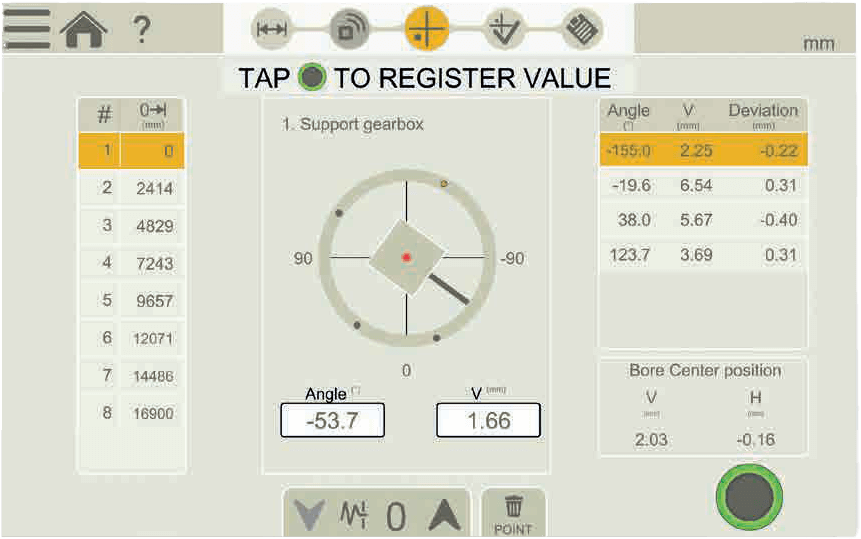Select the distance setup workflow step
Image resolution: width=861 pixels, height=539 pixels.
[x=272, y=30]
